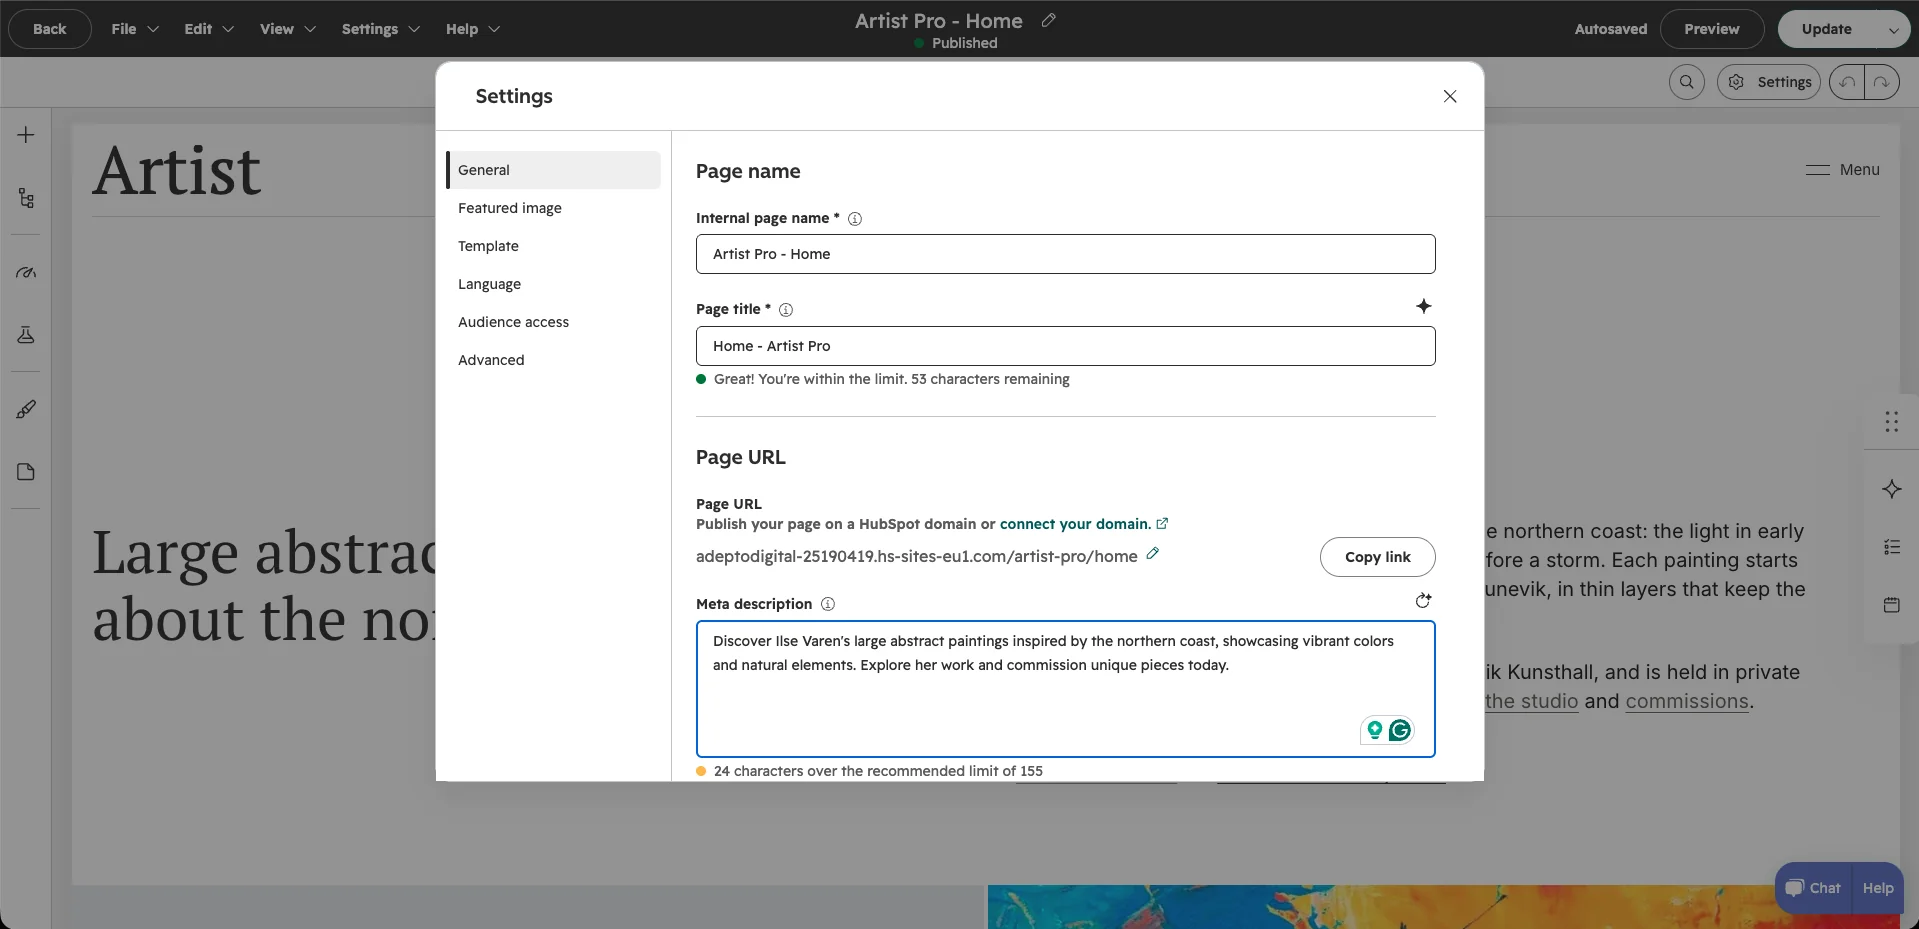Open the View menu
This screenshot has height=929, width=1919.
pyautogui.click(x=287, y=29)
